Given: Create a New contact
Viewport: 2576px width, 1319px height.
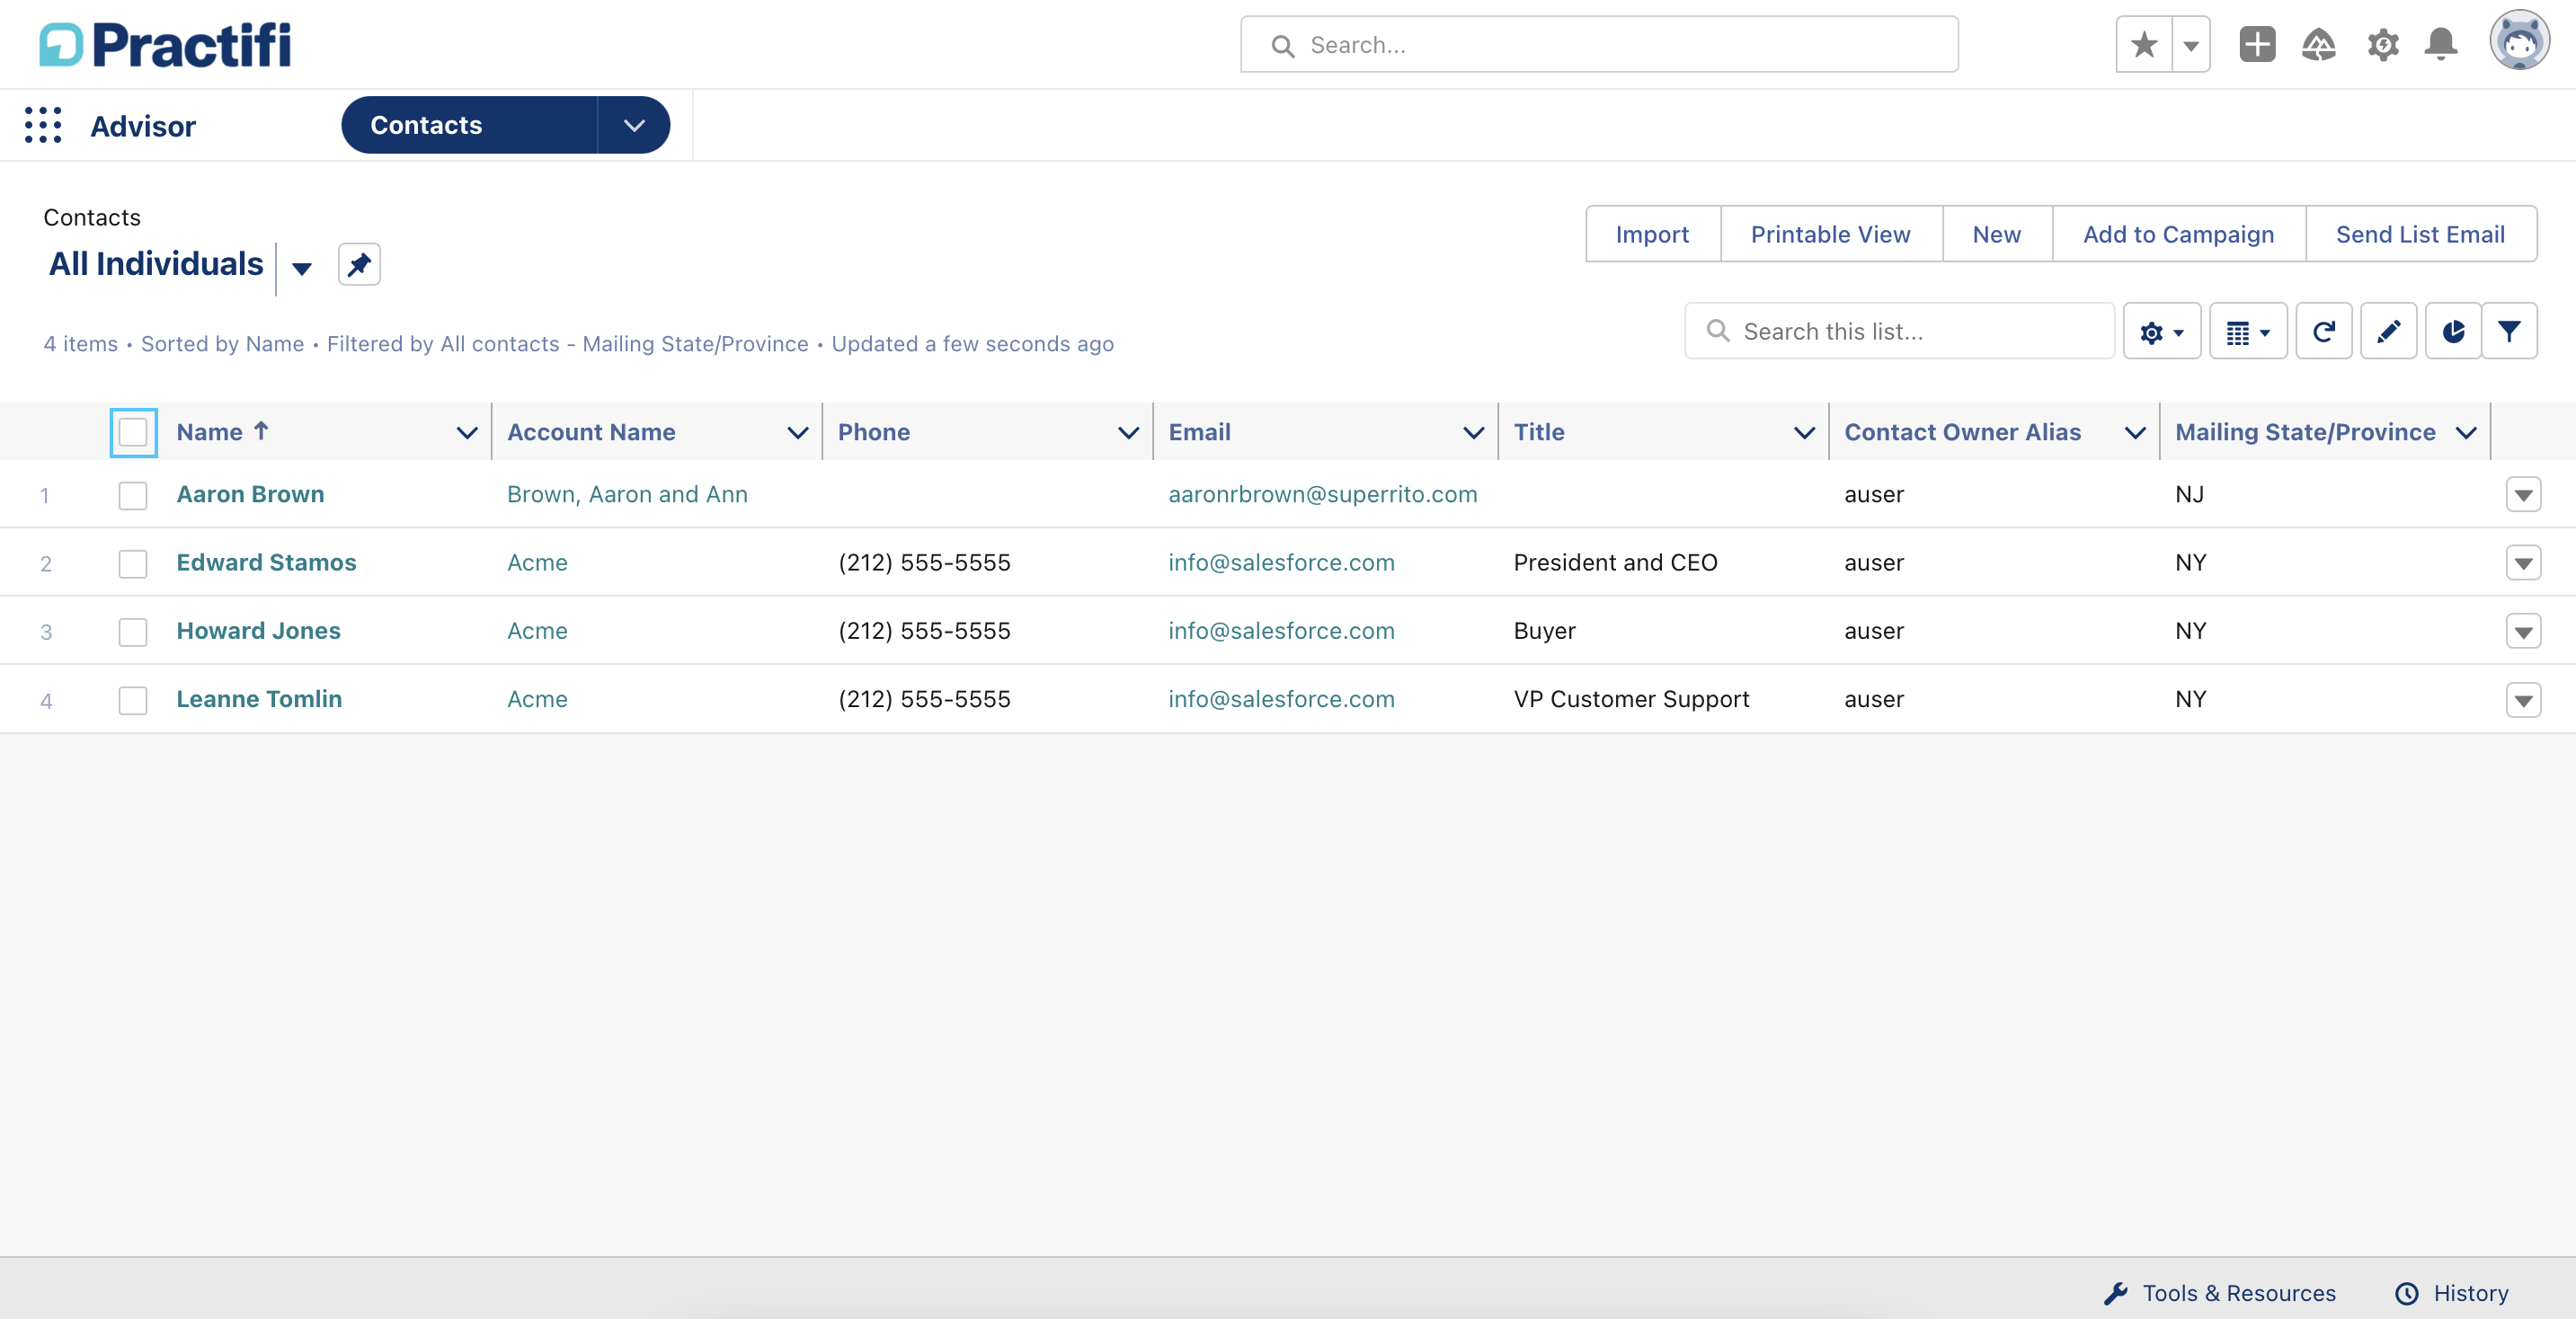Looking at the screenshot, I should [1996, 234].
